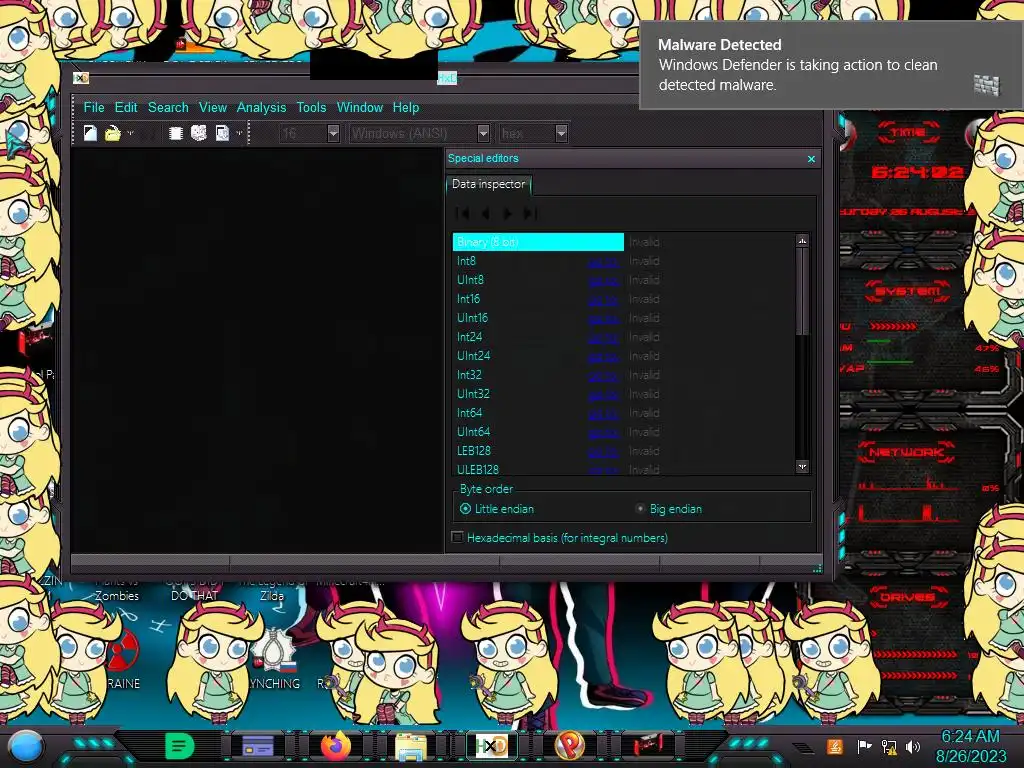Open the Window menu
This screenshot has width=1024, height=768.
click(359, 107)
